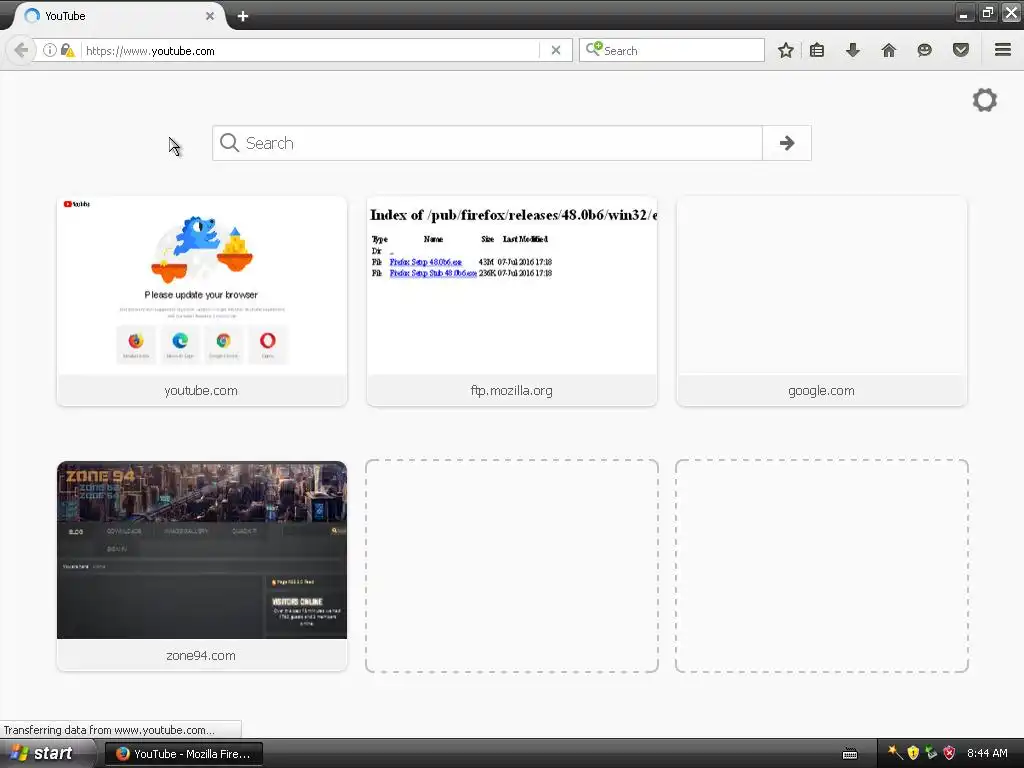Screen dimensions: 1024x768
Task: Click the ftp.mozilla.org tile label
Action: click(x=511, y=391)
